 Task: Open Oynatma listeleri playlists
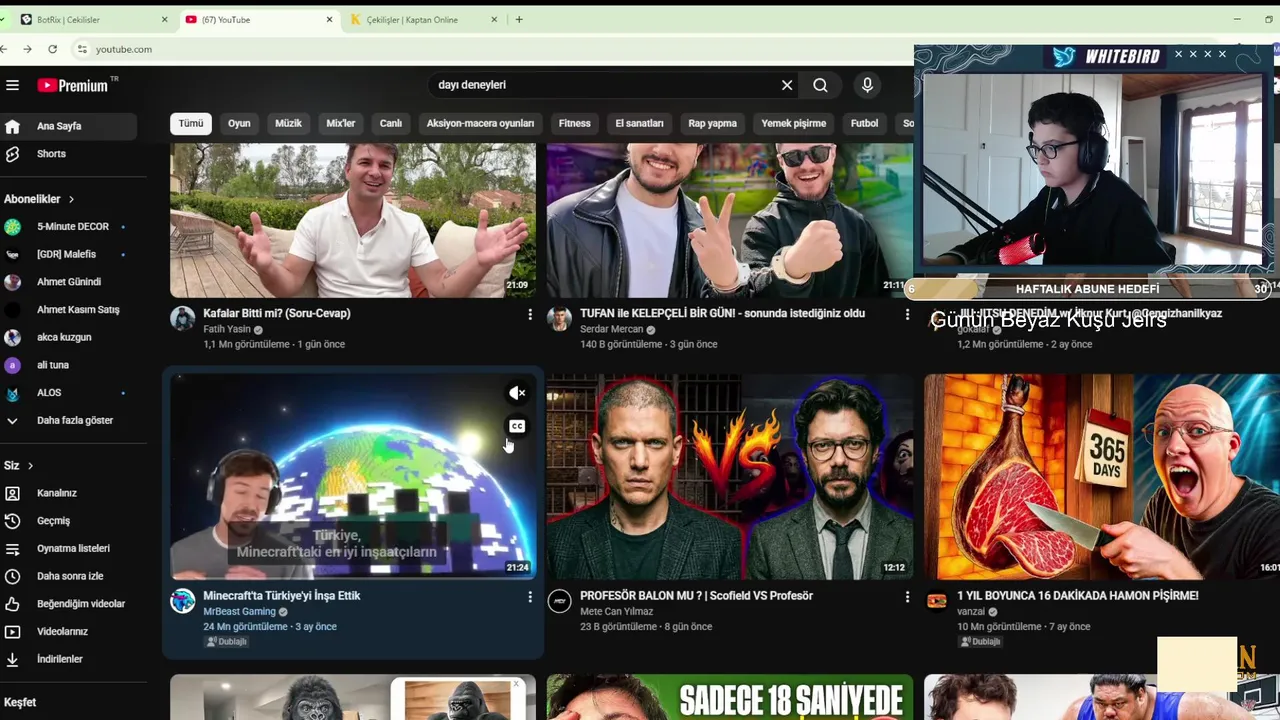[x=69, y=548]
